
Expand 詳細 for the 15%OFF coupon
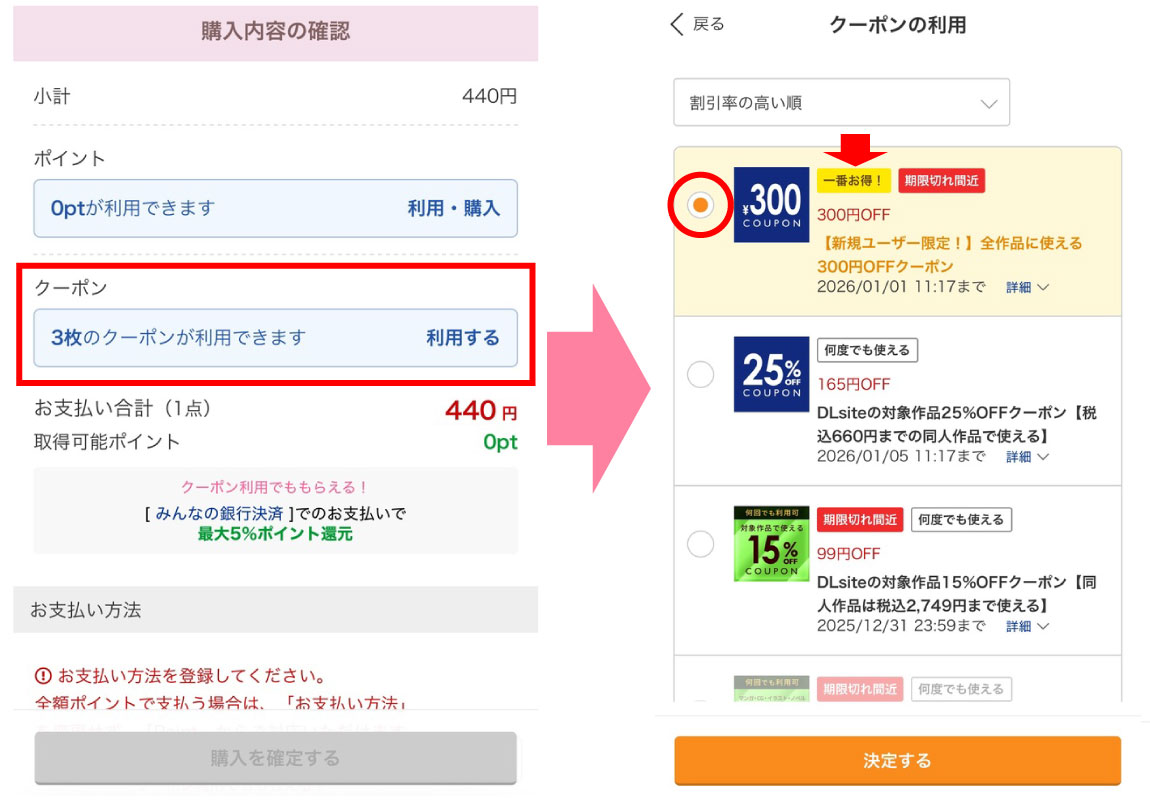pos(1027,627)
